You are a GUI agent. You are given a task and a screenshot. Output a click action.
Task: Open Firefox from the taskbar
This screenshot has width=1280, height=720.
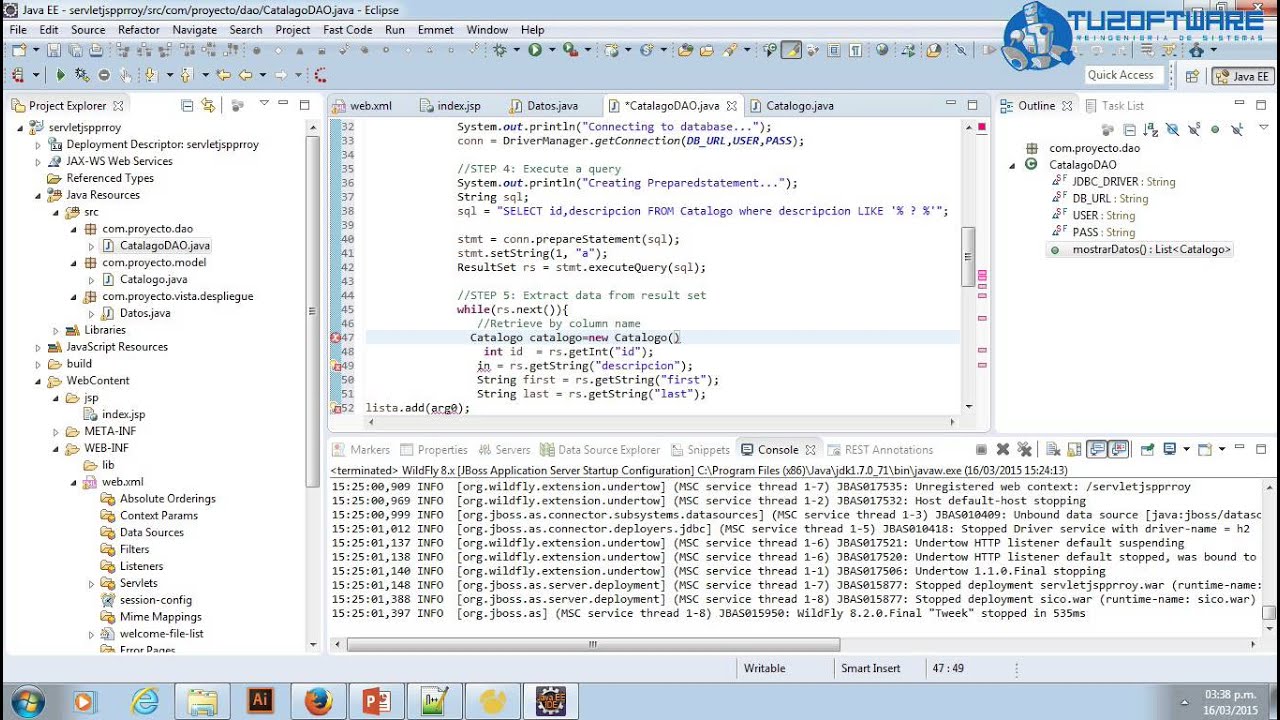319,701
